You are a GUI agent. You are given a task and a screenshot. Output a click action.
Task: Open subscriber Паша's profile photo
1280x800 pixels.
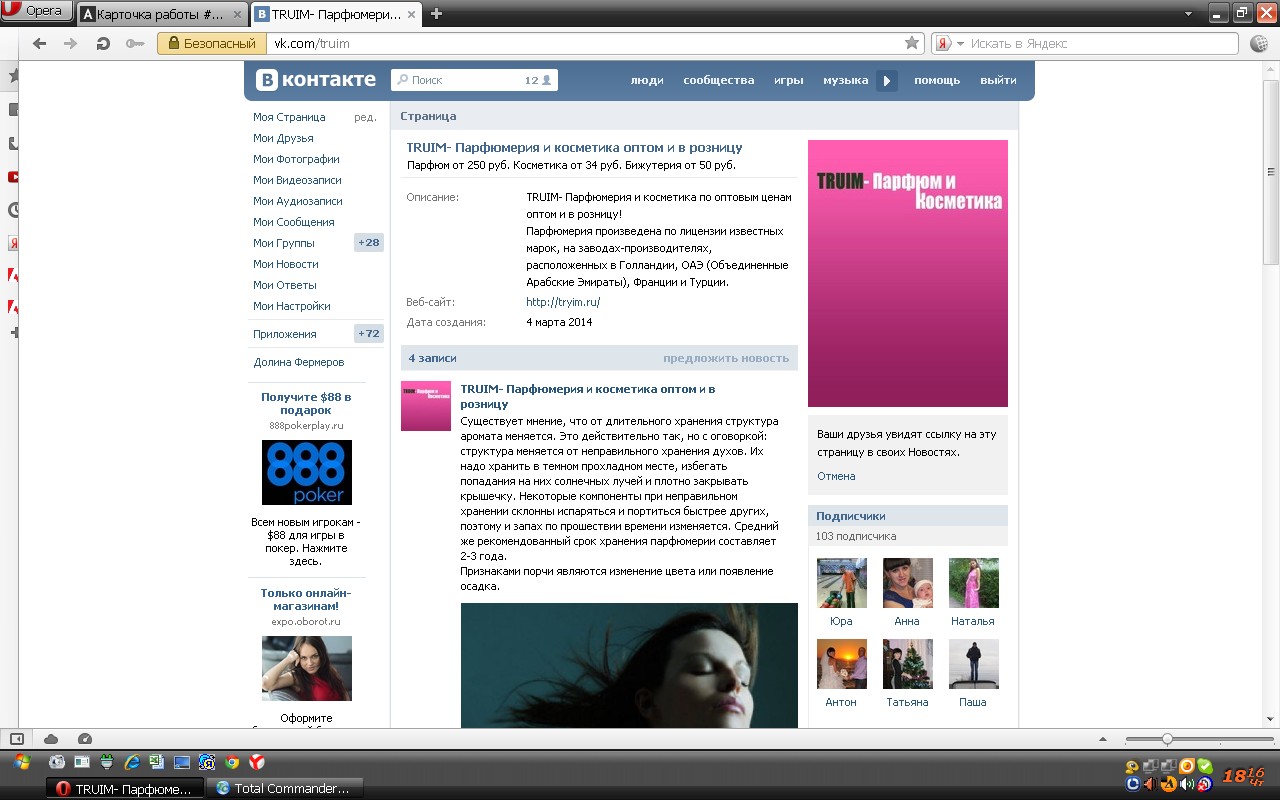(x=974, y=664)
